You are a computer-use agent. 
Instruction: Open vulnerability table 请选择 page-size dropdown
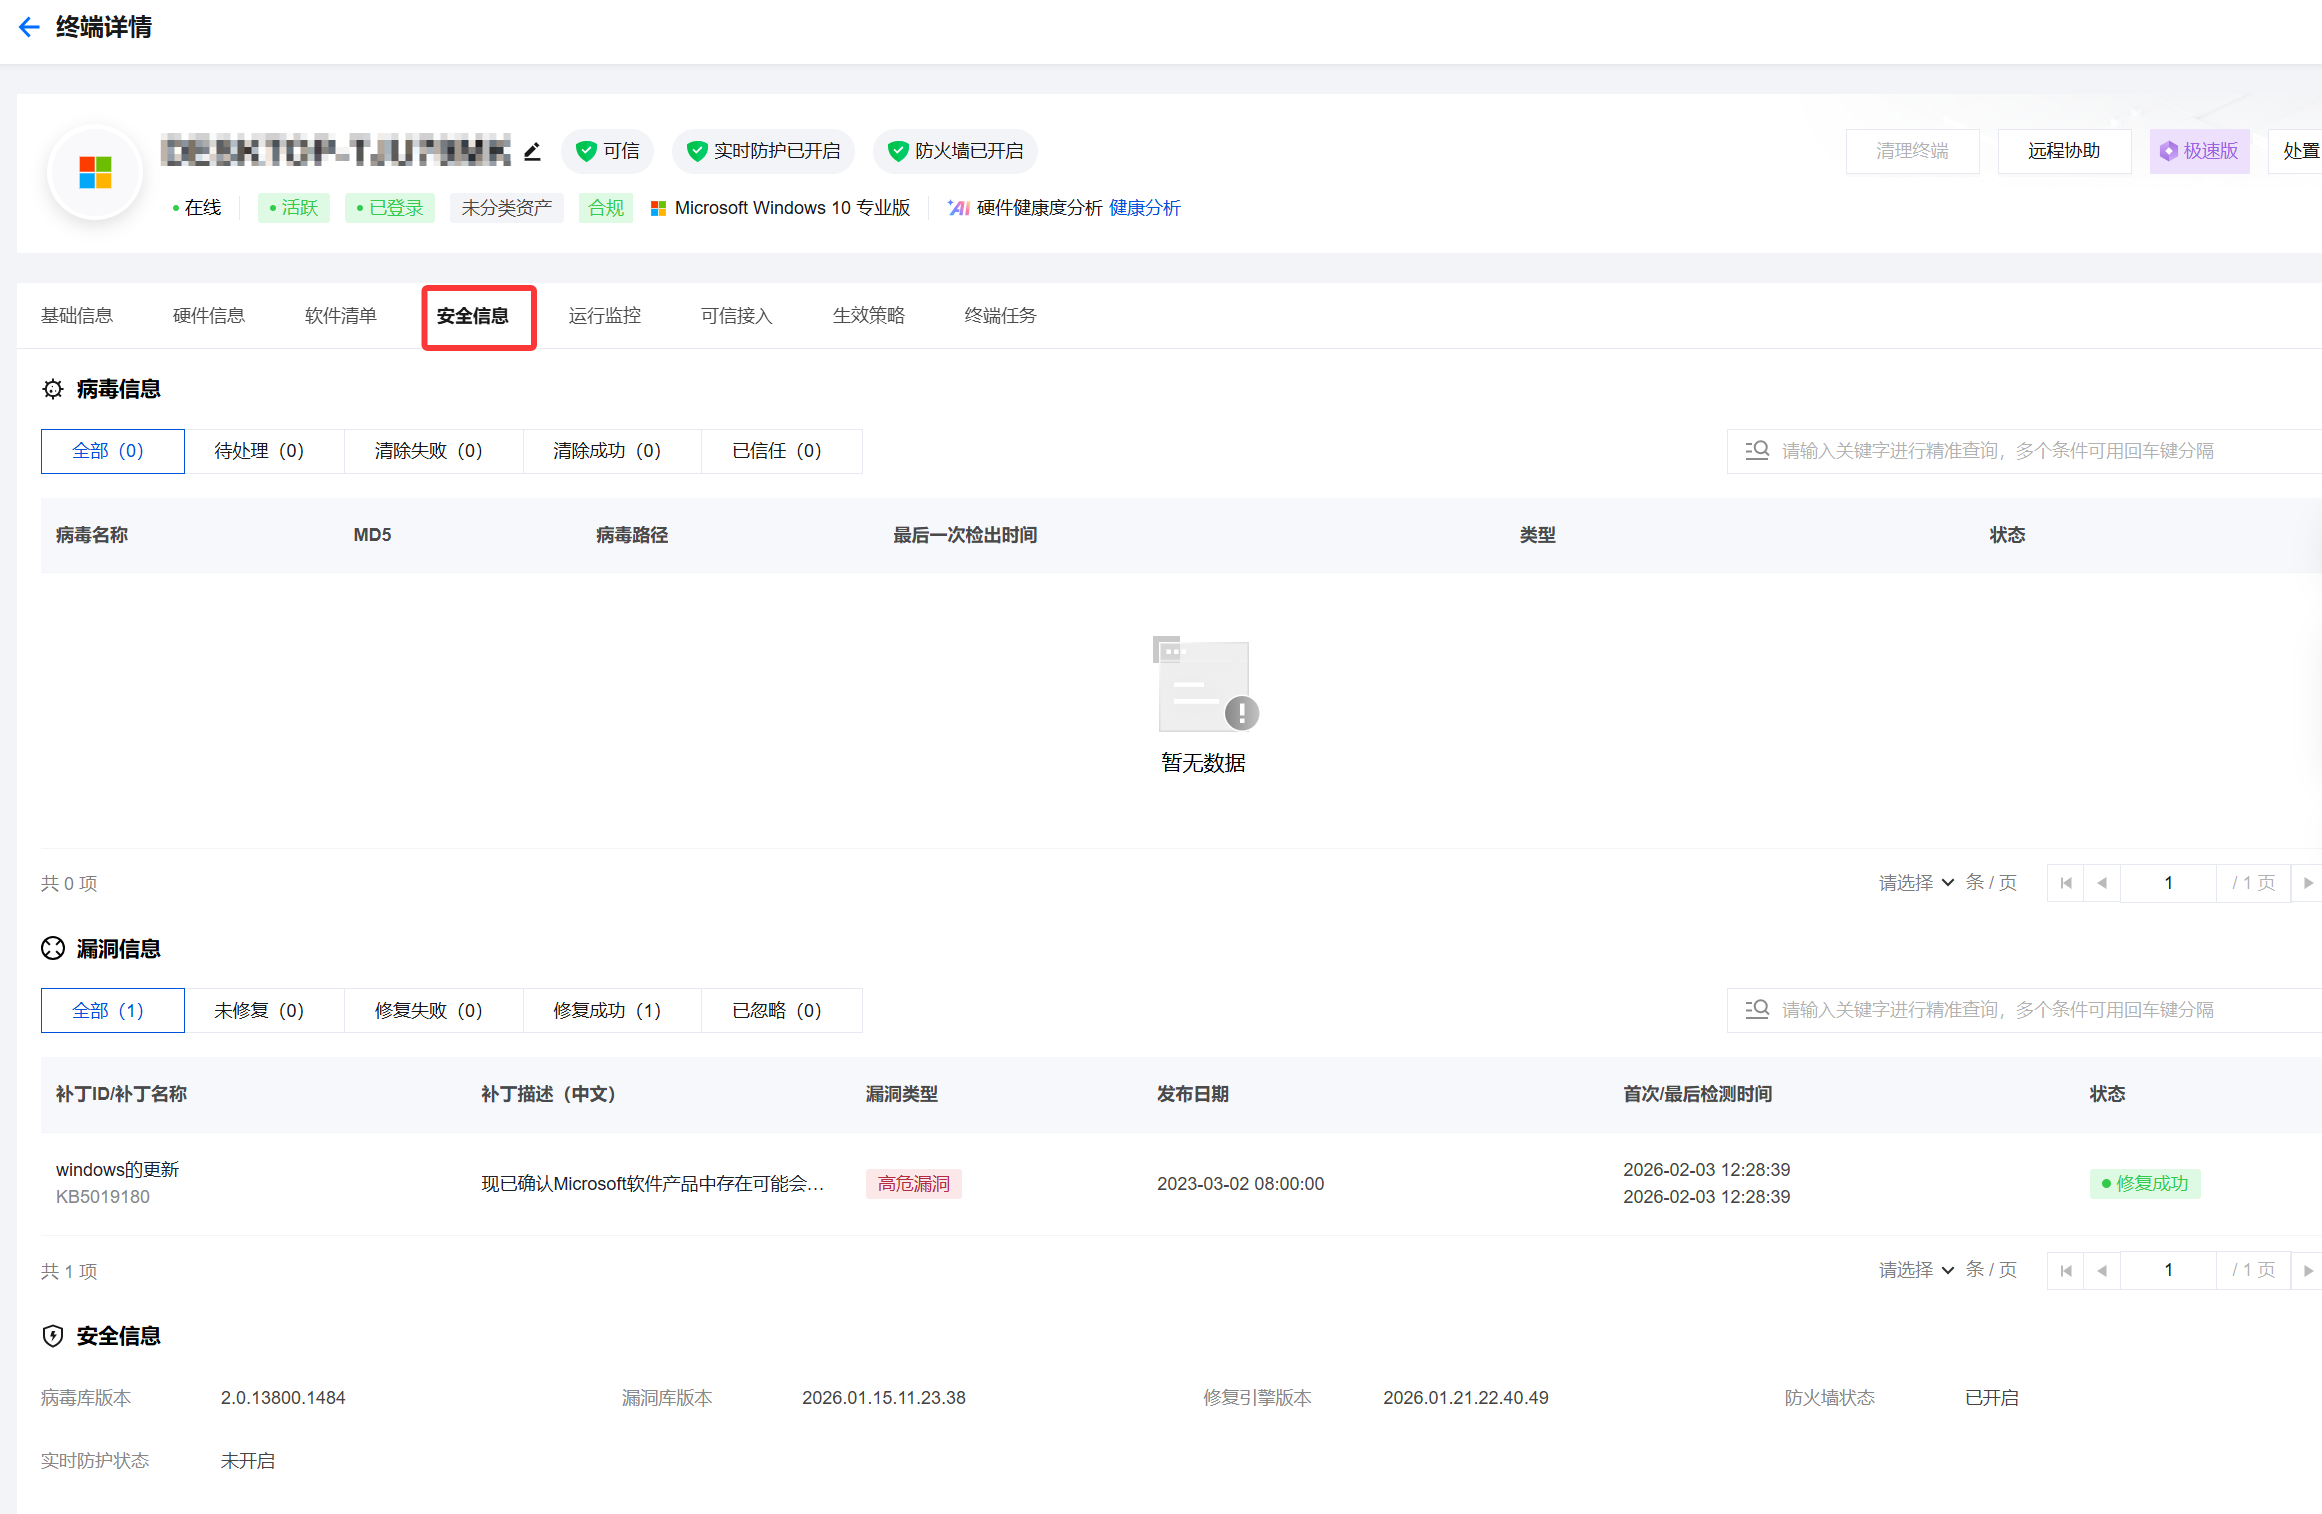(1915, 1270)
